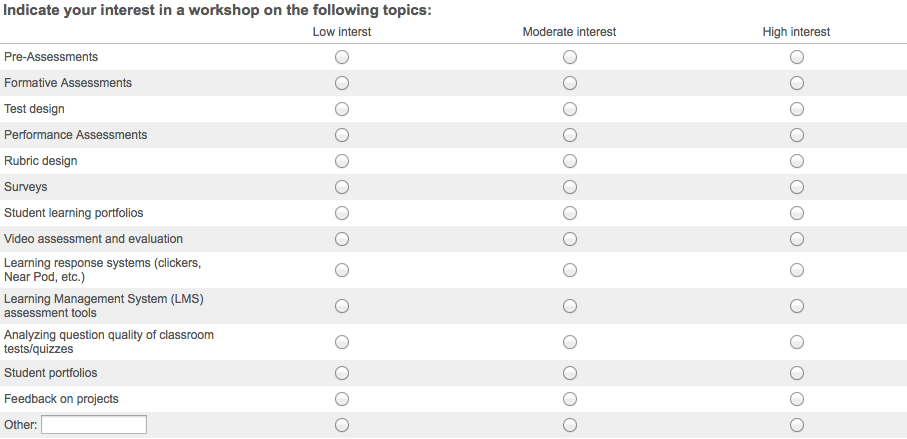Mark High interest for Surveys
The image size is (907, 439).
(797, 187)
